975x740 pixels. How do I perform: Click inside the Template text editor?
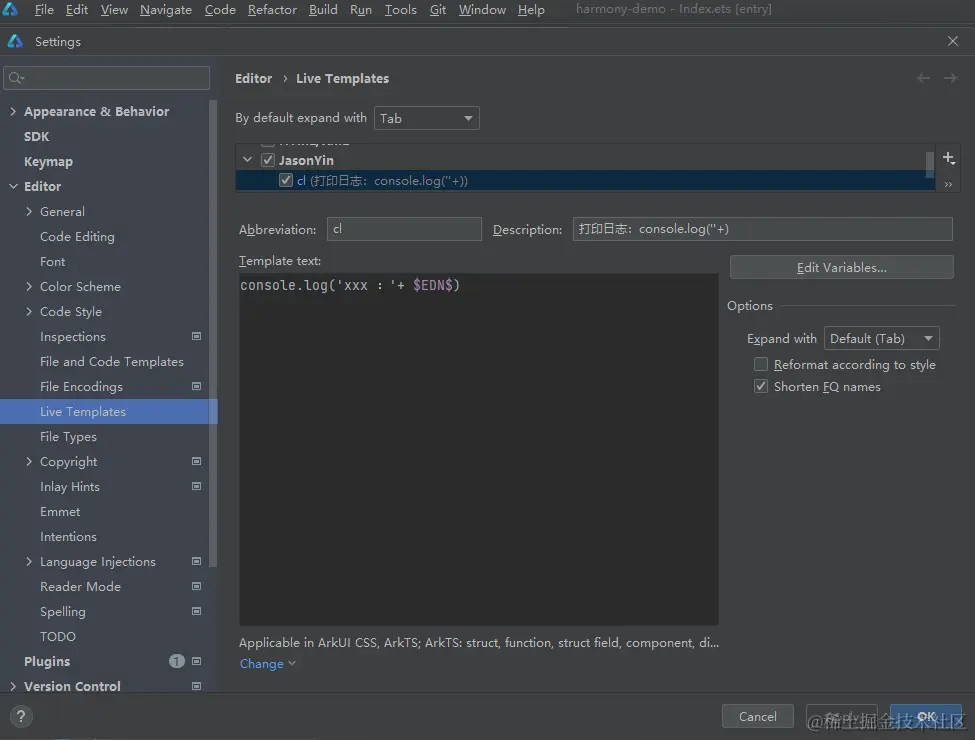click(478, 449)
